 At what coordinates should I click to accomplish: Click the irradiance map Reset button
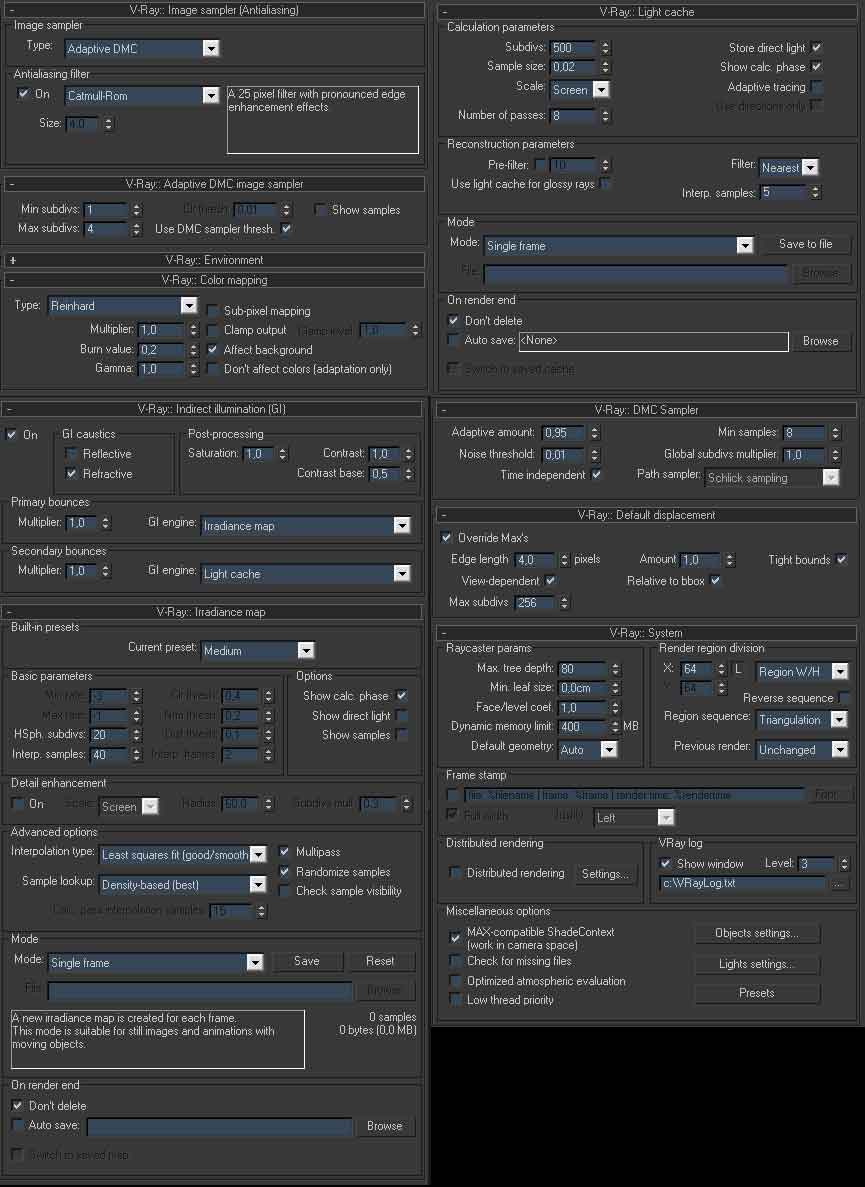380,961
